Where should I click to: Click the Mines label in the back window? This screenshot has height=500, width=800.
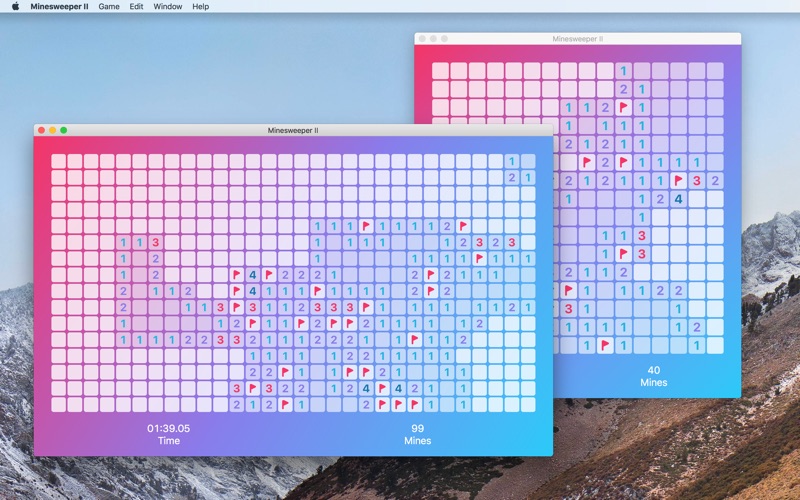[654, 383]
